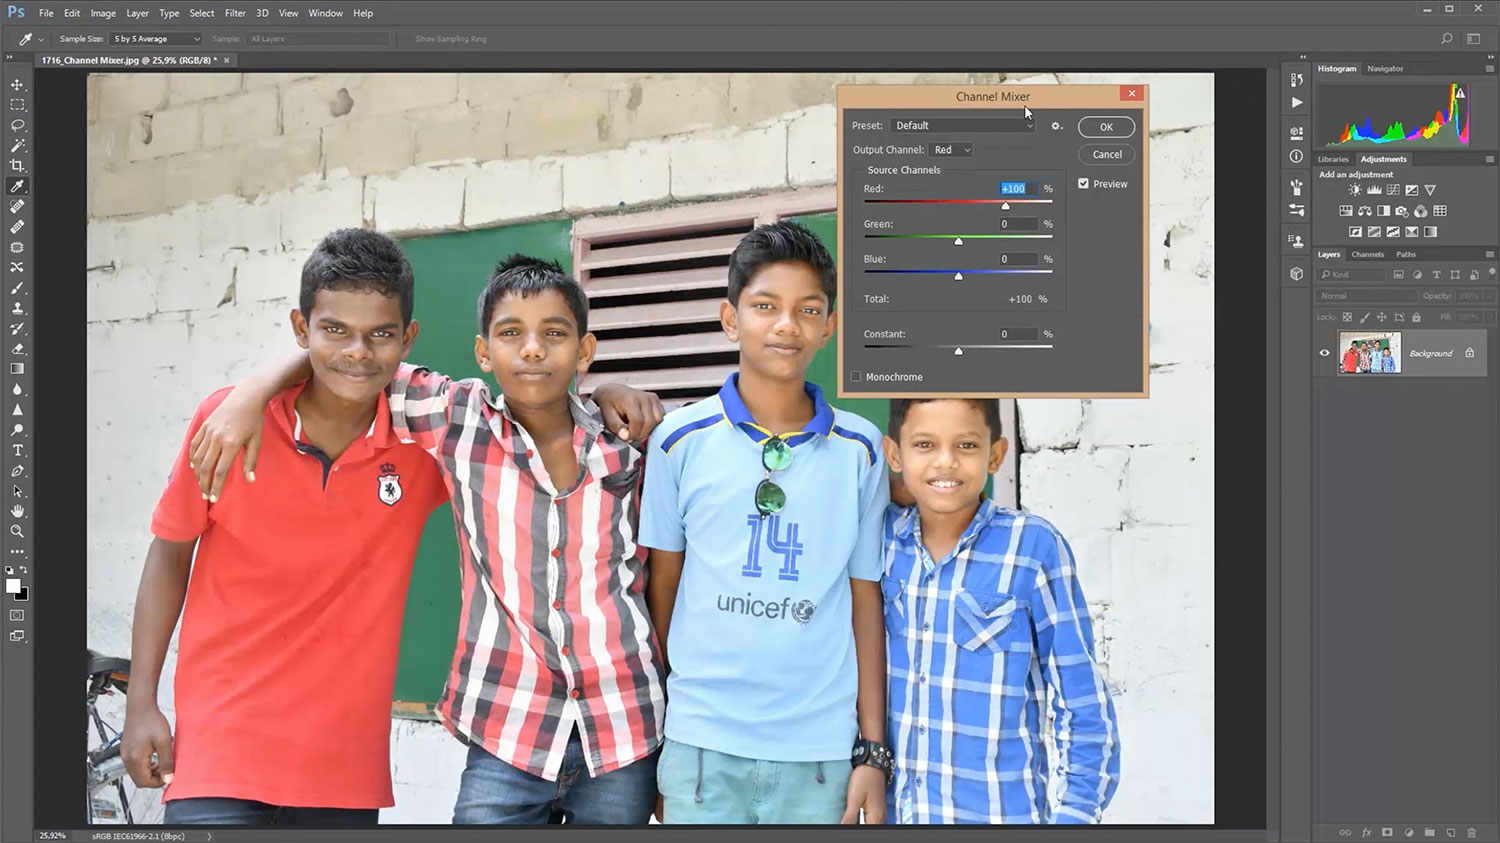The height and width of the screenshot is (843, 1500).
Task: Switch to the Channels tab
Action: (1367, 255)
